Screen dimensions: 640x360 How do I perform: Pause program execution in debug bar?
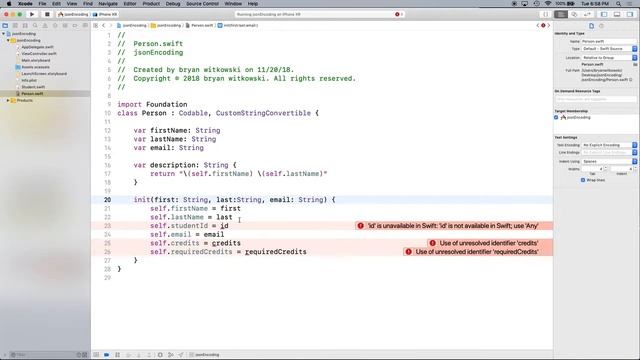point(118,355)
